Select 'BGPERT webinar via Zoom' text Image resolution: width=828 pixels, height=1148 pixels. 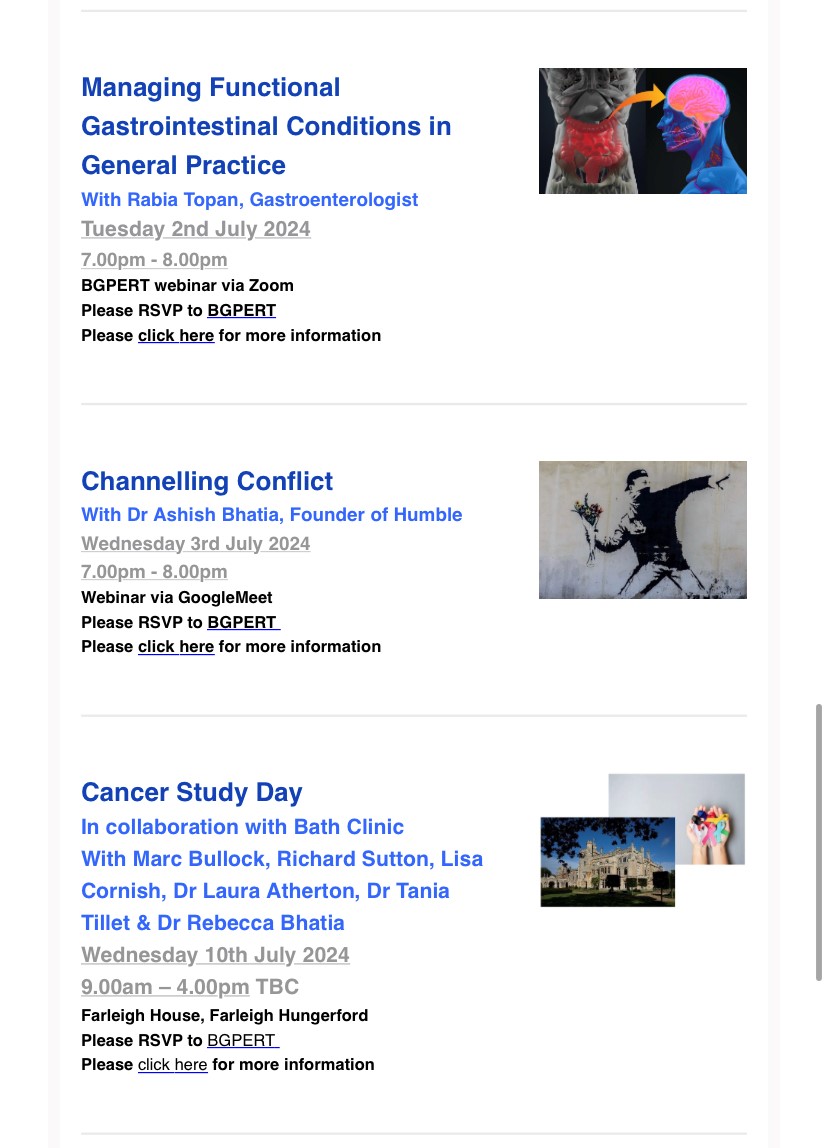pyautogui.click(x=187, y=286)
